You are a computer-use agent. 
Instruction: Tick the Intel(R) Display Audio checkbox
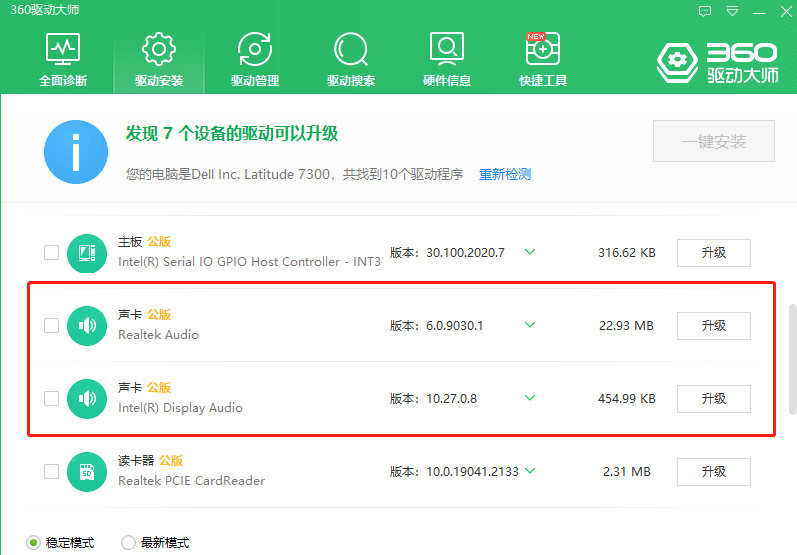coord(51,398)
